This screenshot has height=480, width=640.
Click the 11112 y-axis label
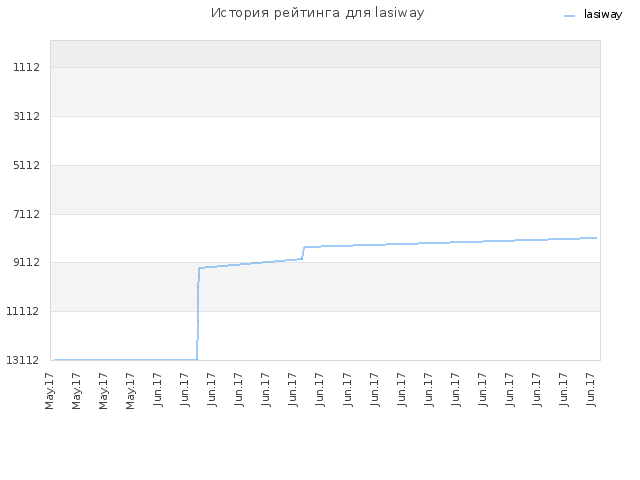23,311
